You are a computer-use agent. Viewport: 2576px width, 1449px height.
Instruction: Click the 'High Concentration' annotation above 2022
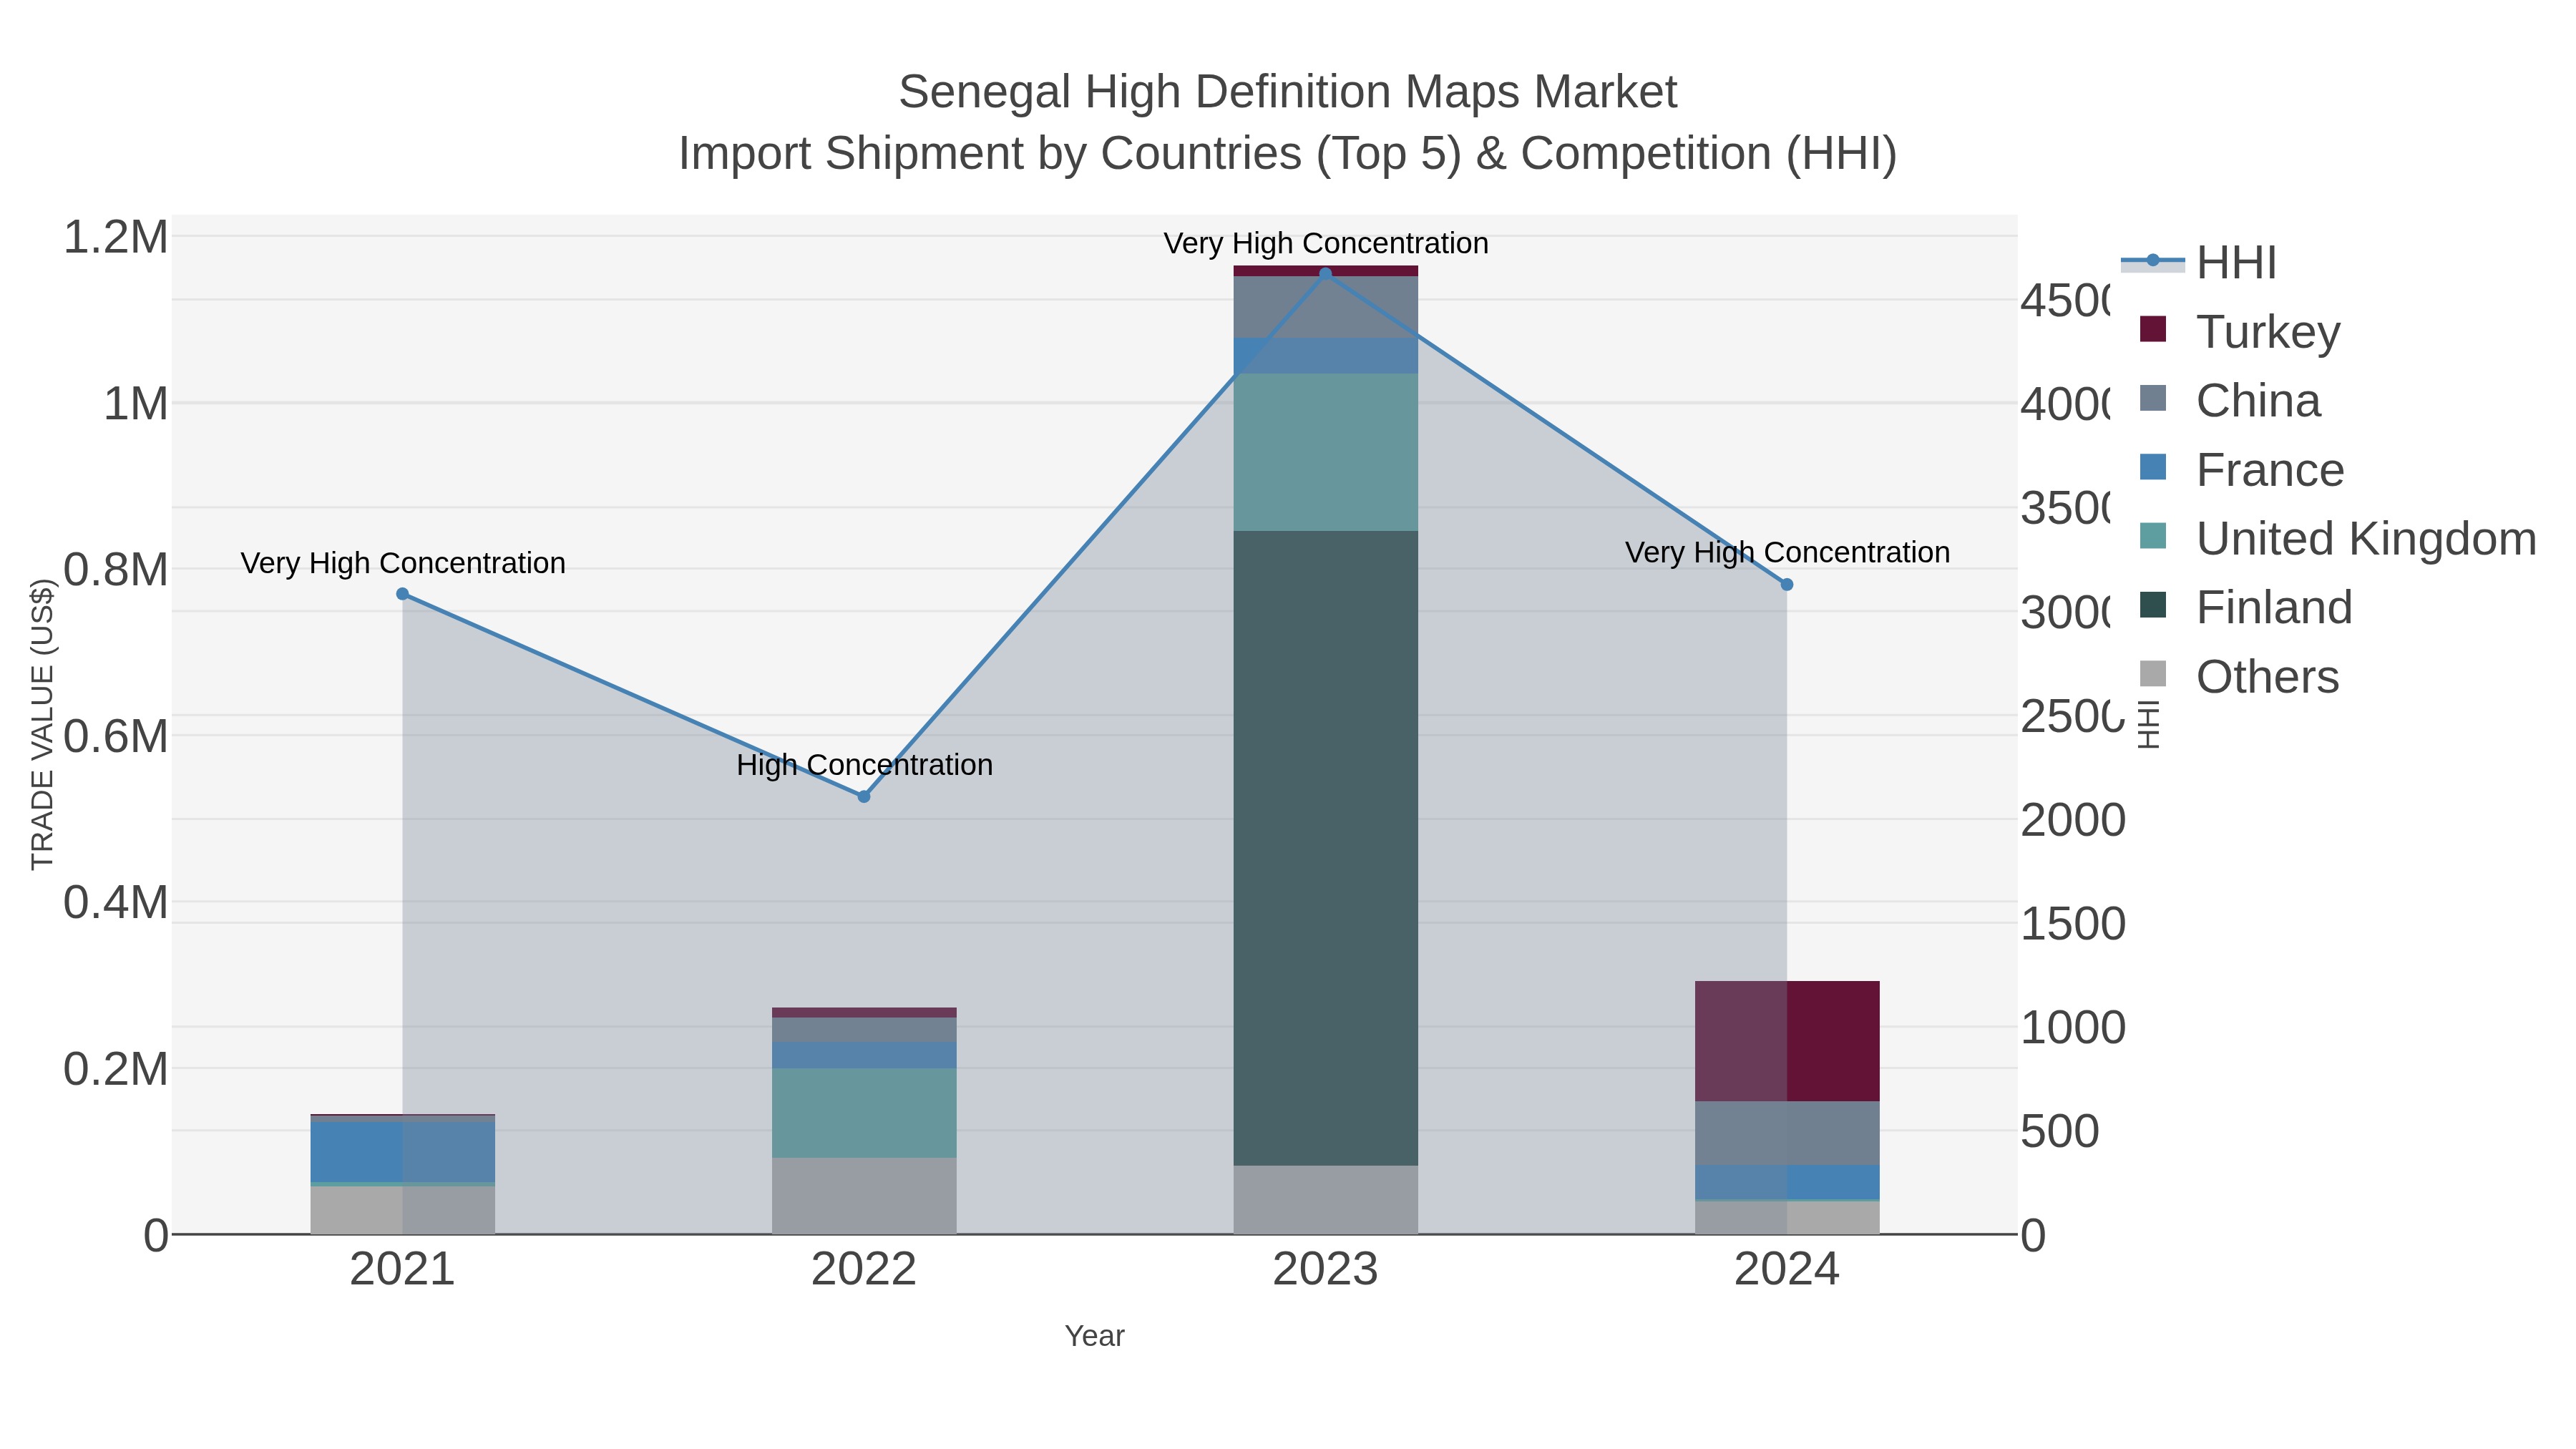pos(865,765)
